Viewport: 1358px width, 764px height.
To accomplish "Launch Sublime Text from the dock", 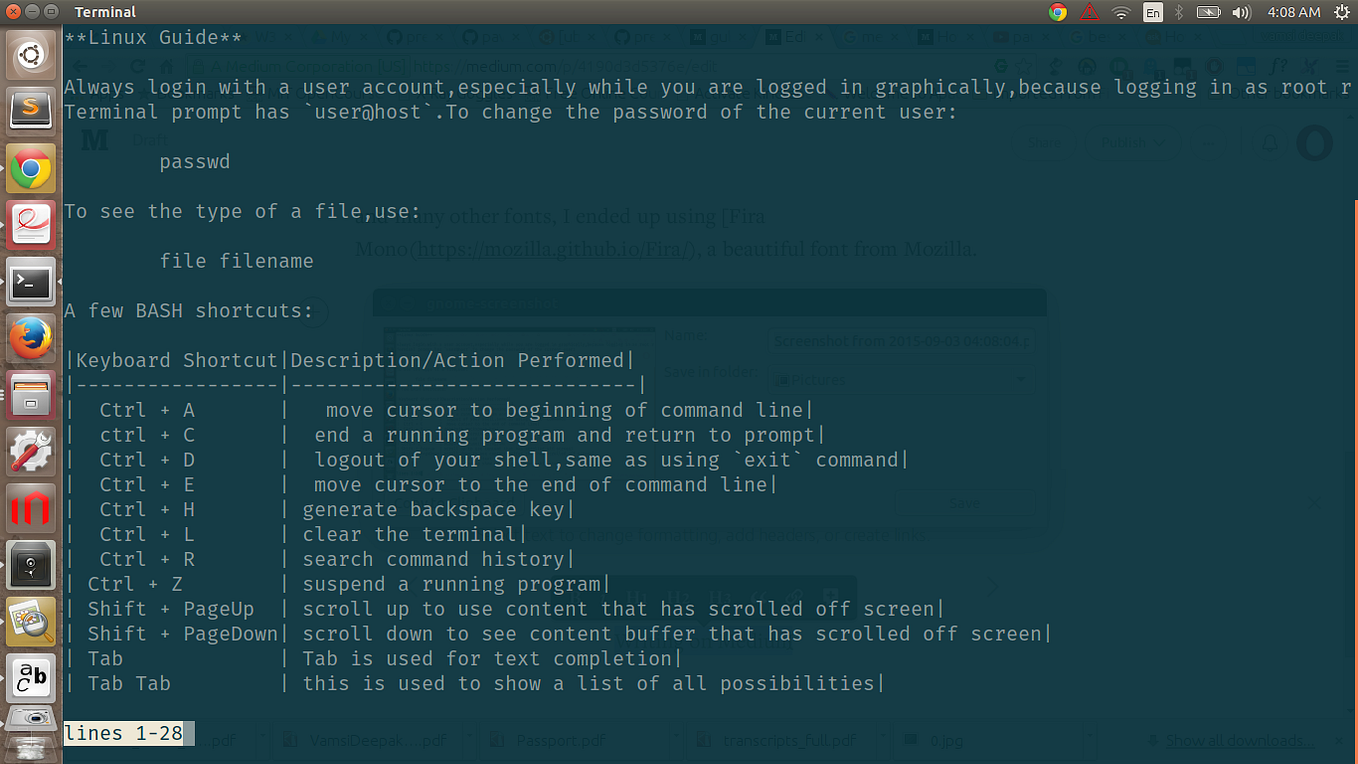I will coord(31,108).
